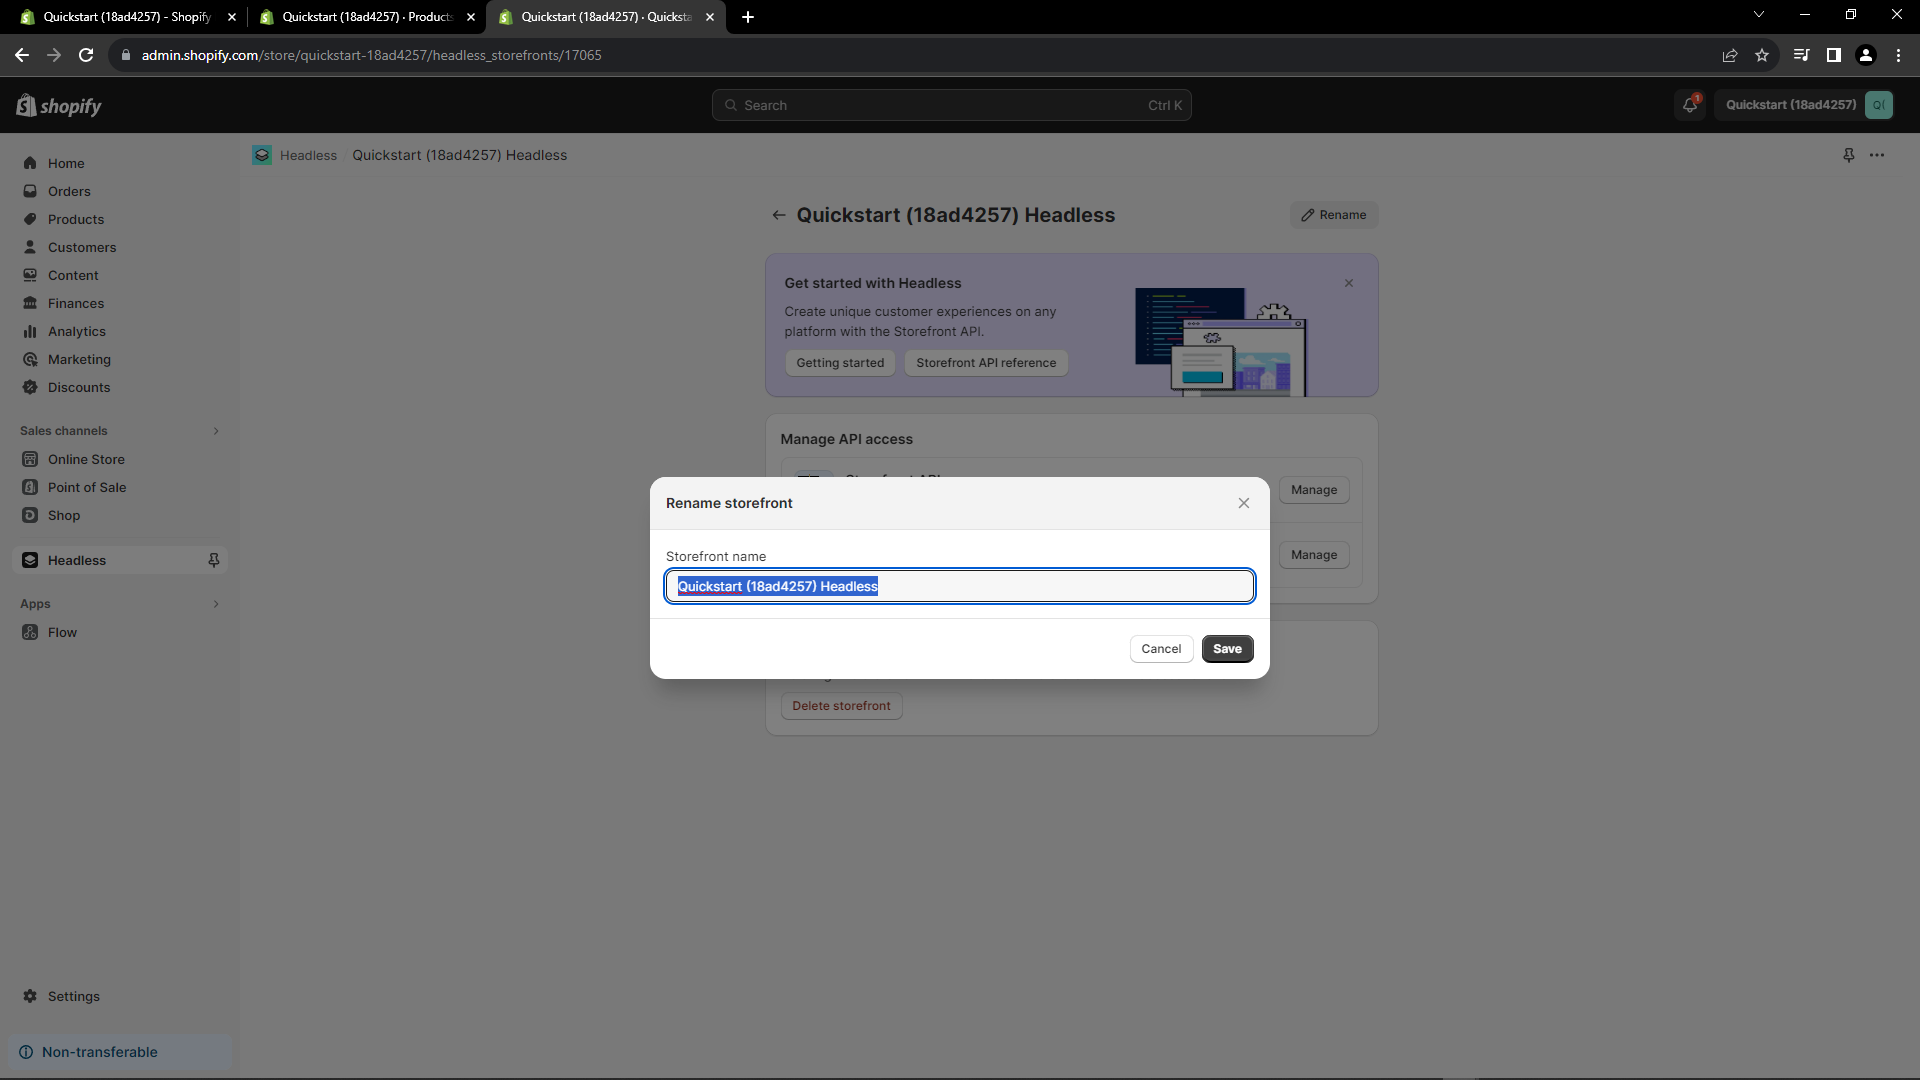This screenshot has width=1920, height=1080.
Task: Expand the Sales channels section chevron
Action: pyautogui.click(x=215, y=431)
